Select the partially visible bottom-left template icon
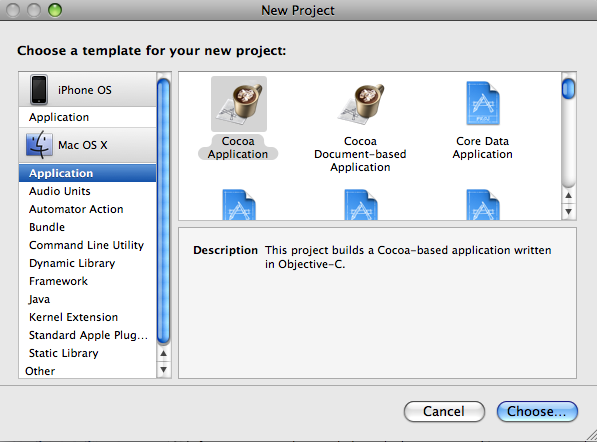The image size is (597, 442). click(239, 204)
